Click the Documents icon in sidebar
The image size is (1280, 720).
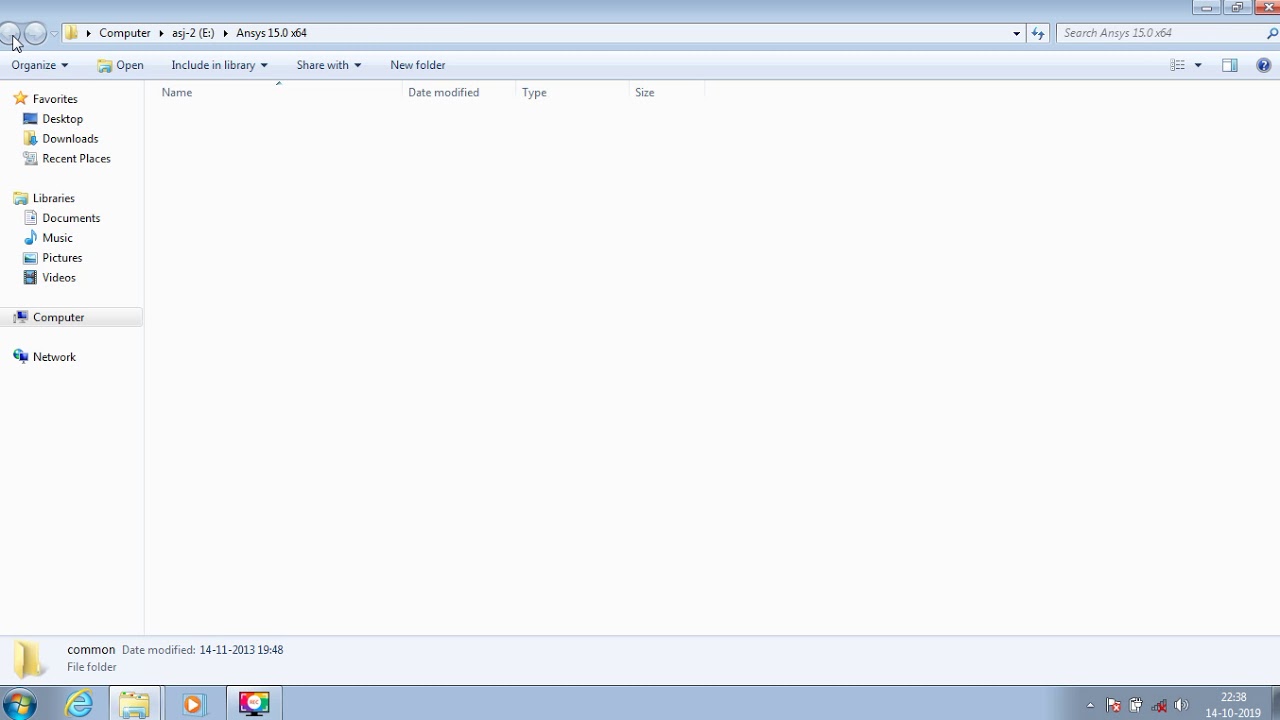30,218
